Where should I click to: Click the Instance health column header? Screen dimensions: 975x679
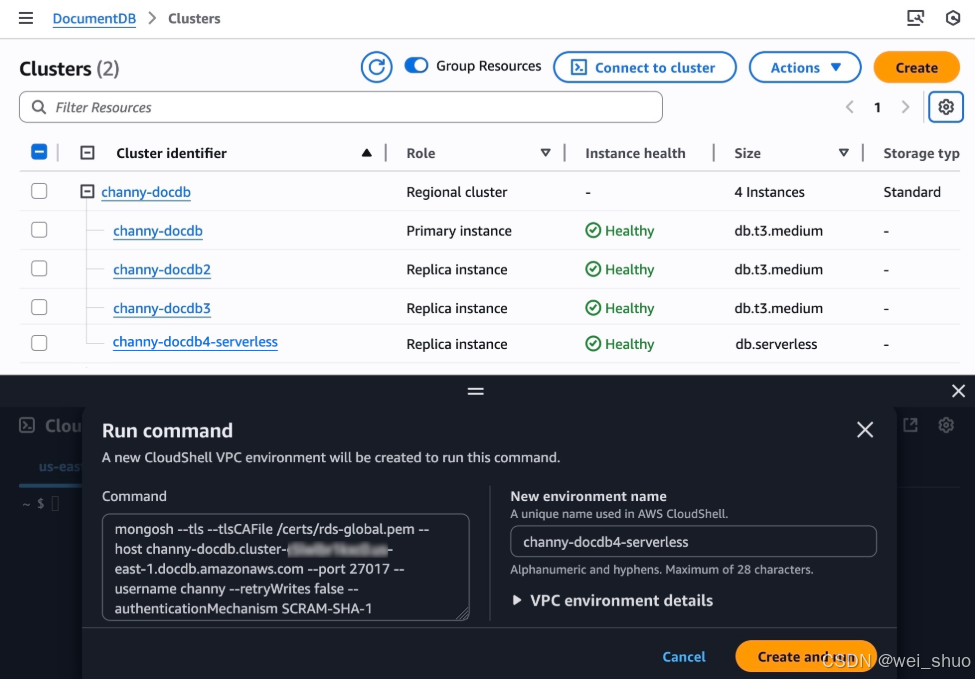[635, 153]
